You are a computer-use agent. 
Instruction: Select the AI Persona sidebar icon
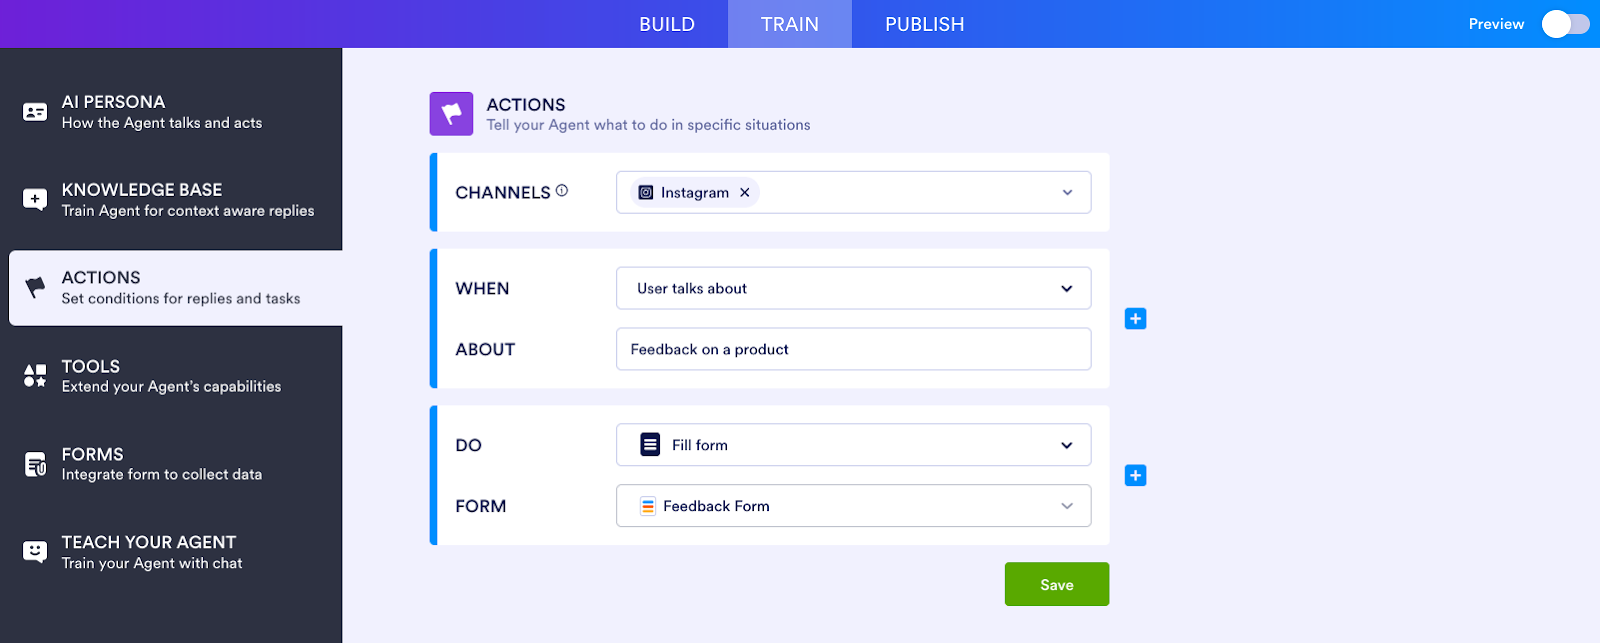click(34, 111)
